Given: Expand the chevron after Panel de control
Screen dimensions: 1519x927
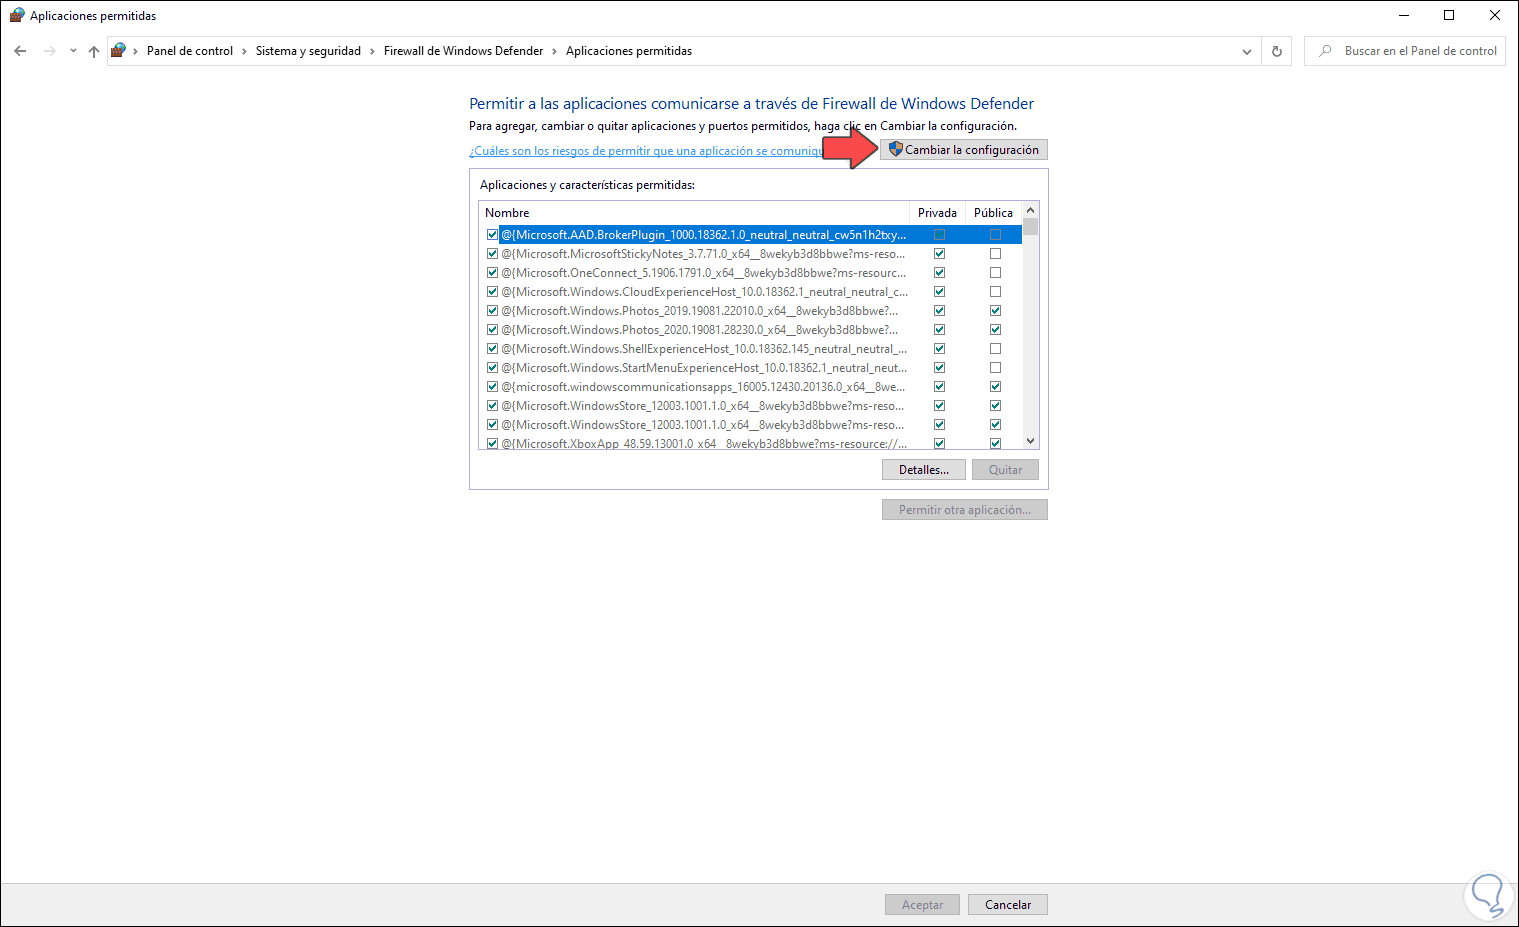Looking at the screenshot, I should point(244,51).
